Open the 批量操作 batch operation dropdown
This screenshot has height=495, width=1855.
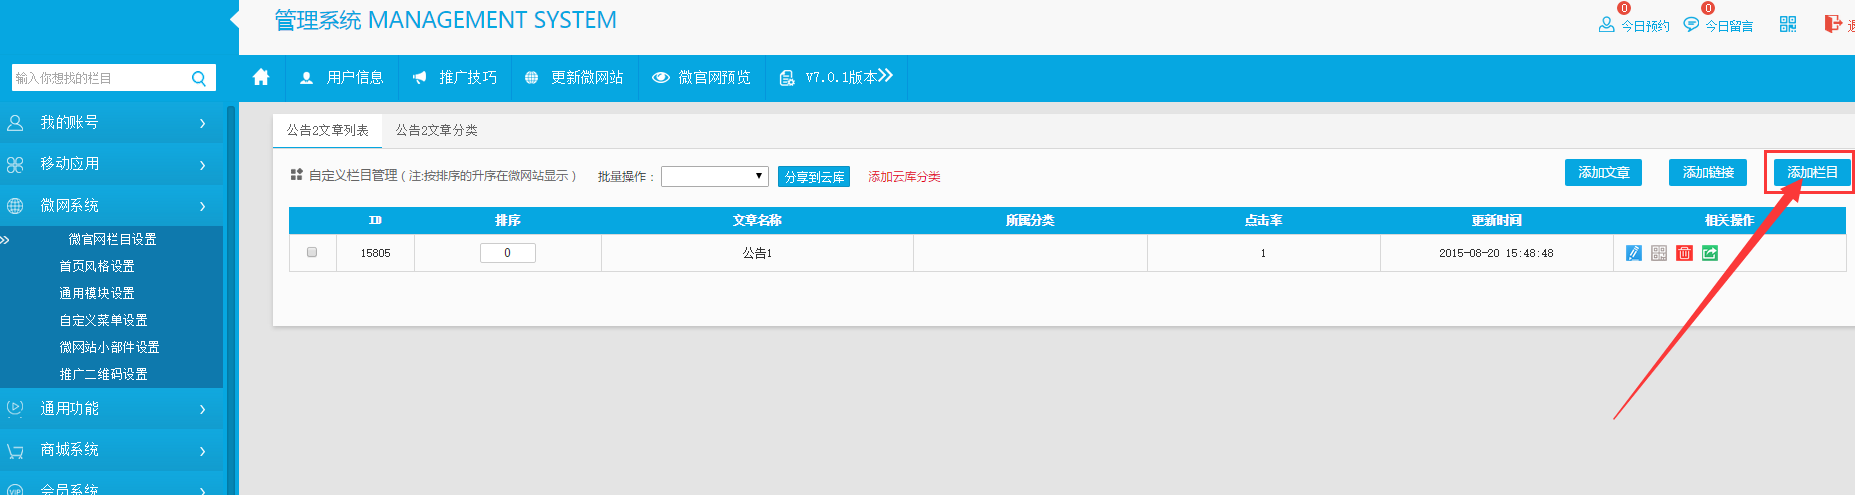click(714, 177)
